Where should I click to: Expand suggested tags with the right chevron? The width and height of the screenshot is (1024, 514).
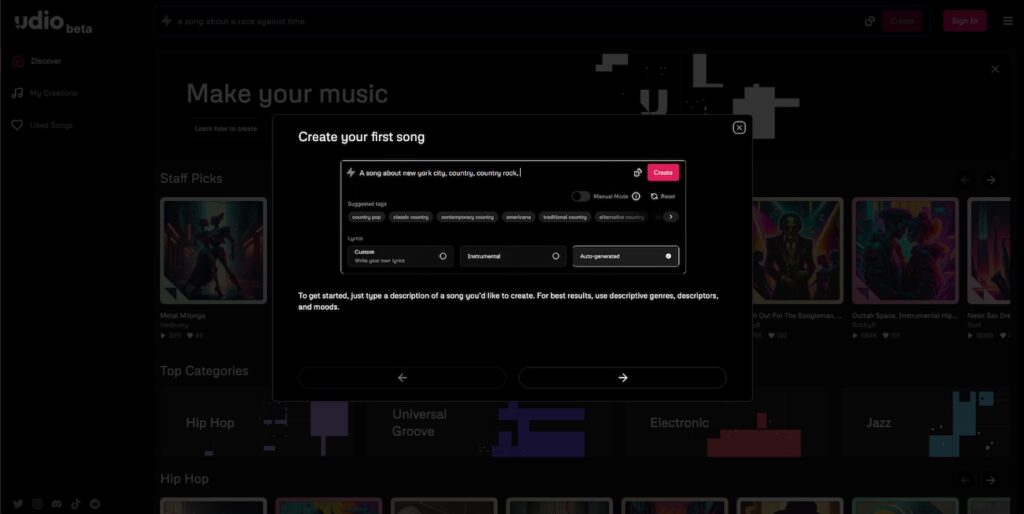[670, 216]
